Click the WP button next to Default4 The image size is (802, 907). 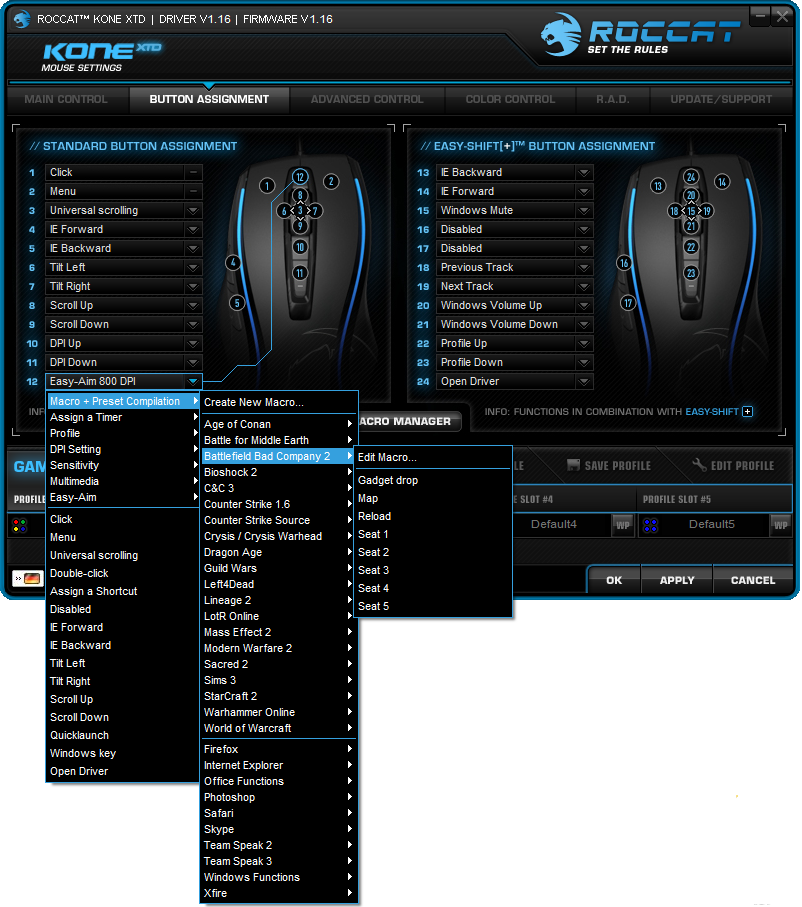coord(623,525)
